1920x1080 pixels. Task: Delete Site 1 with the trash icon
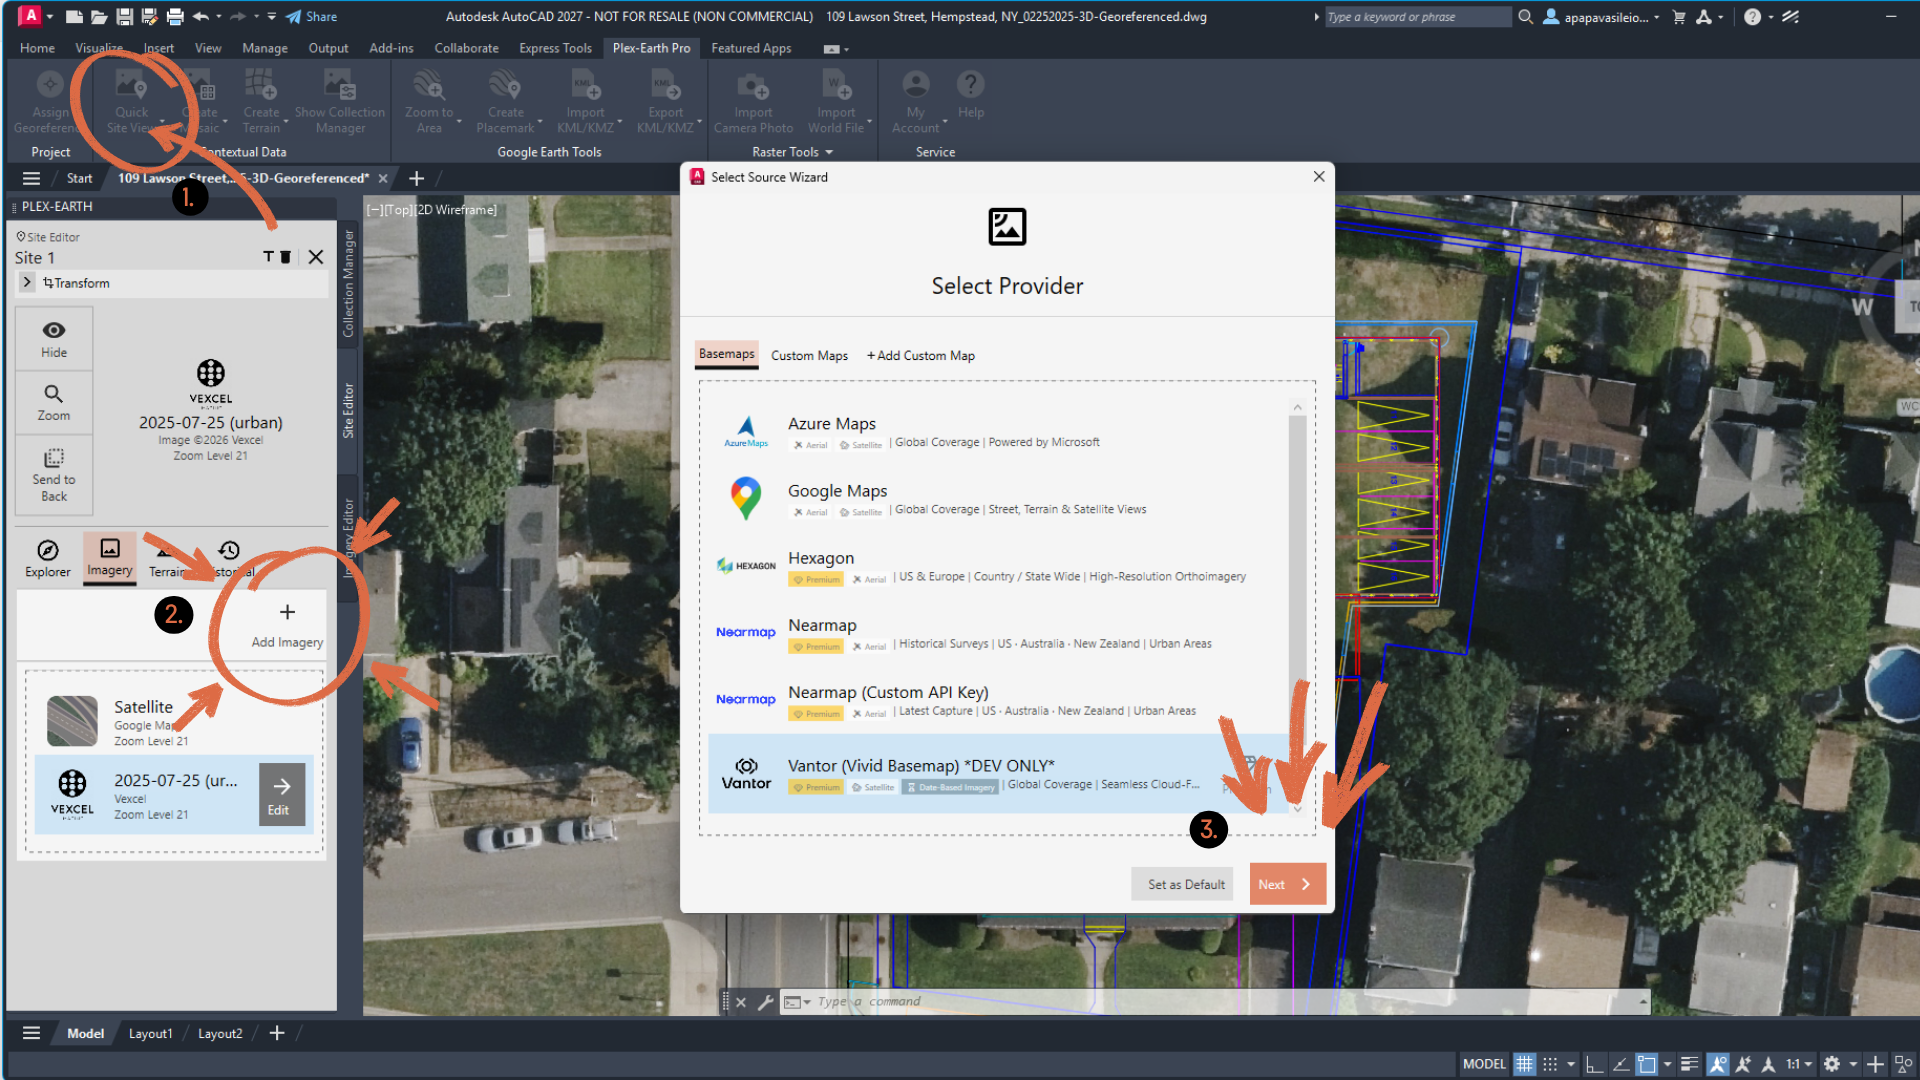[285, 257]
